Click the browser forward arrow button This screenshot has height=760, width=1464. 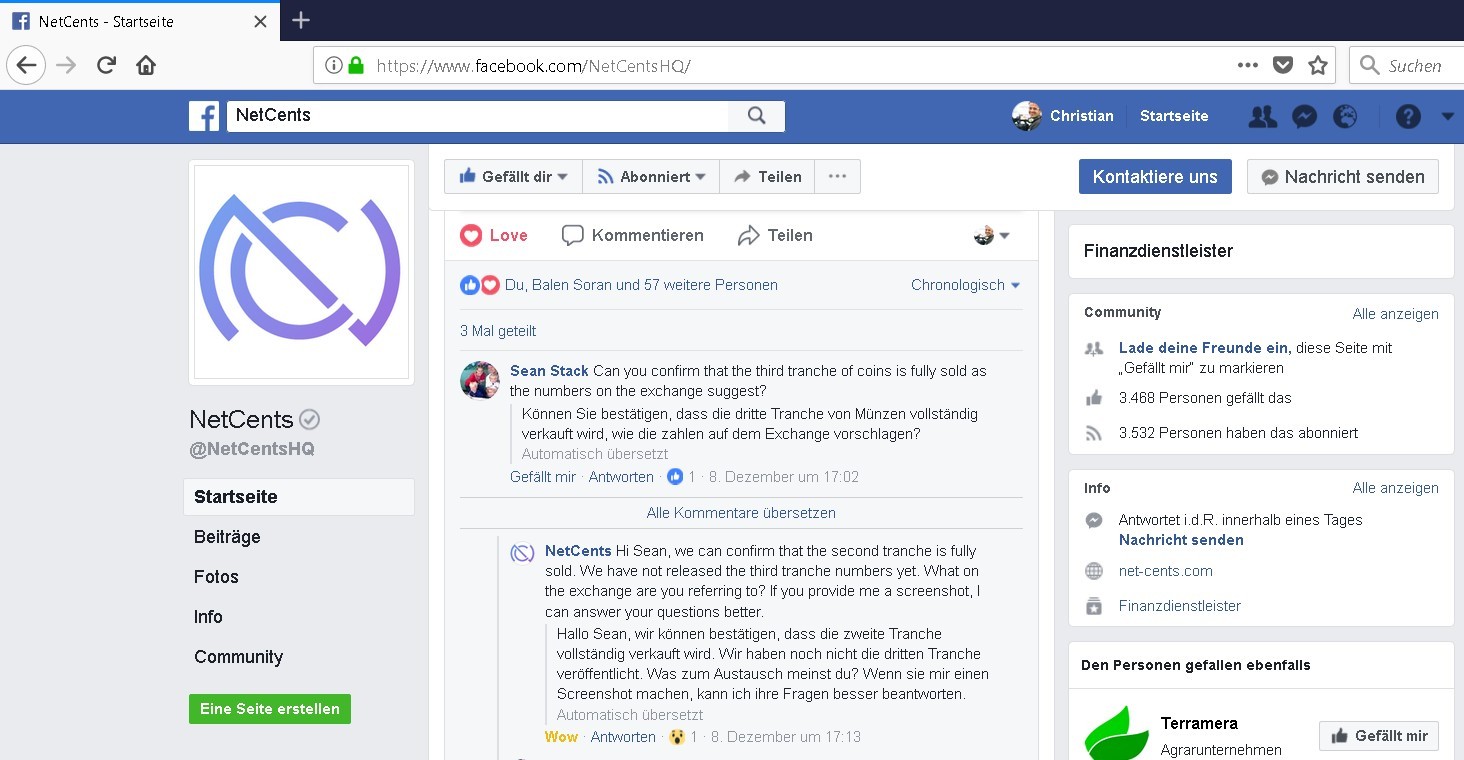(66, 66)
